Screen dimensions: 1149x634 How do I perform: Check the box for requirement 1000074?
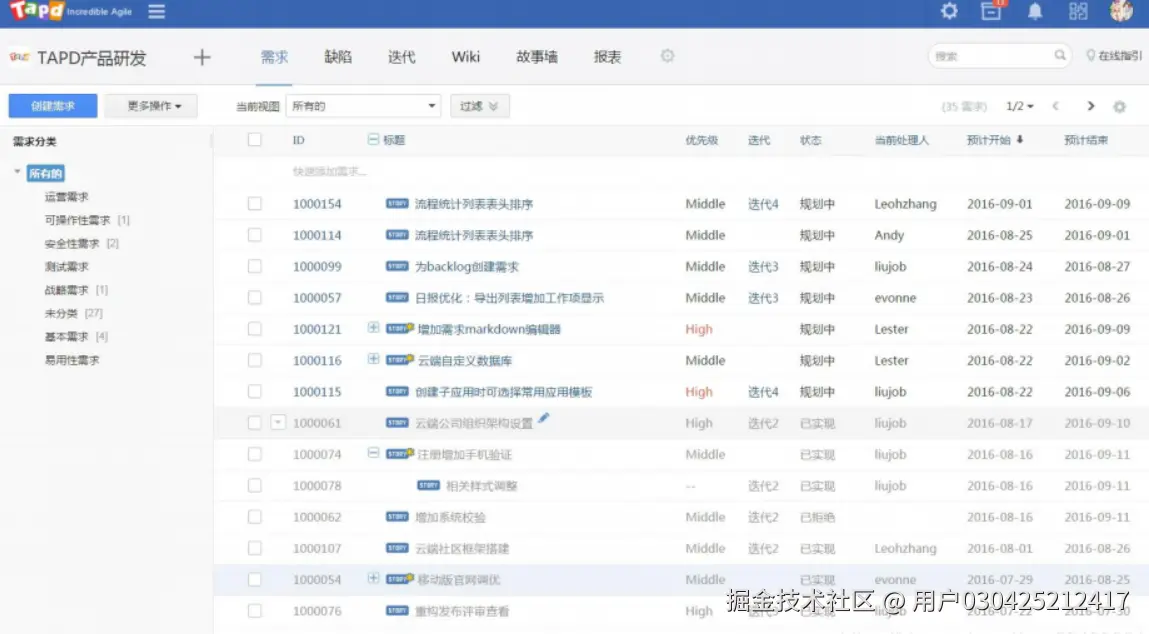(254, 454)
